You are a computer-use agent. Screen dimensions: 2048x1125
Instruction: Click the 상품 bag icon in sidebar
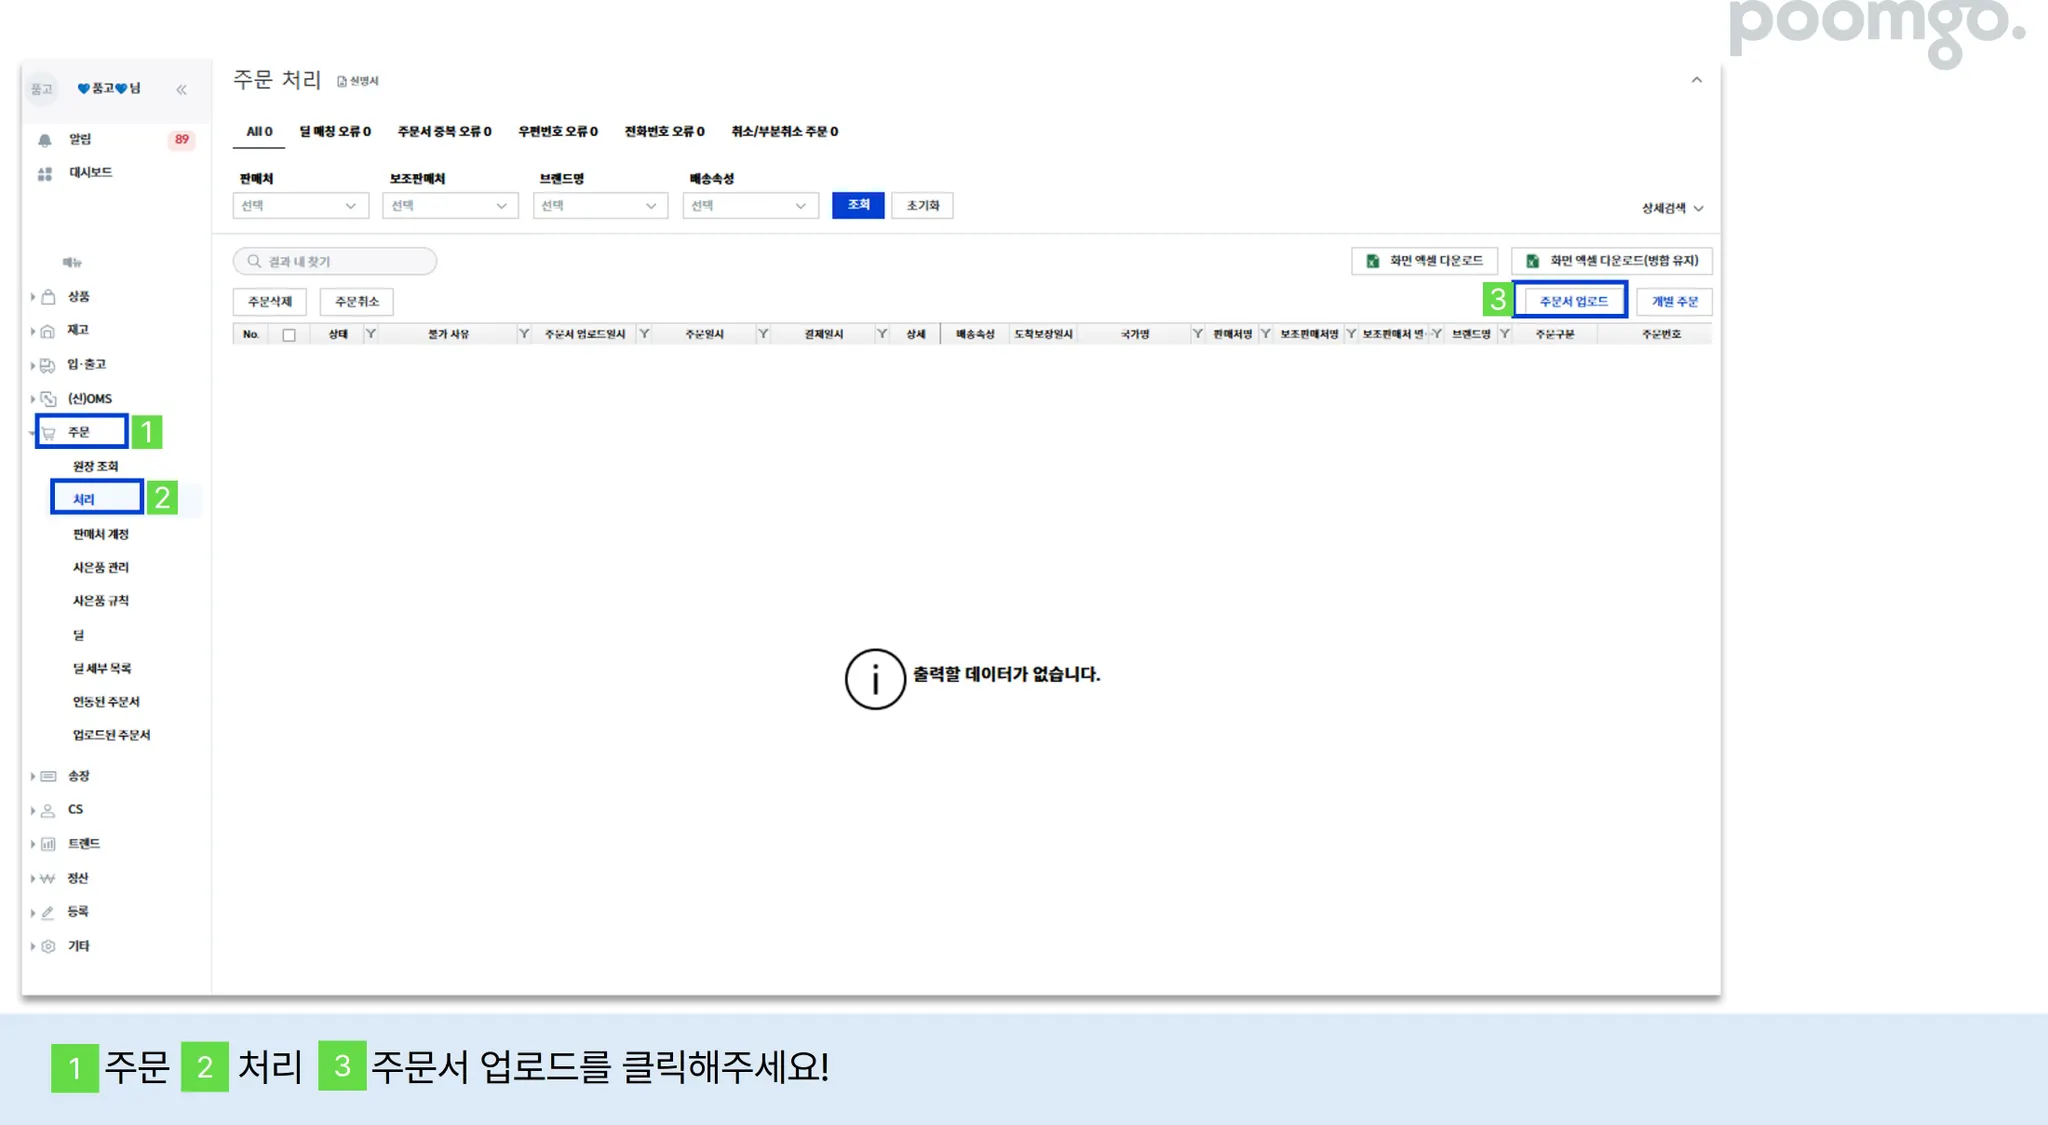click(x=48, y=297)
